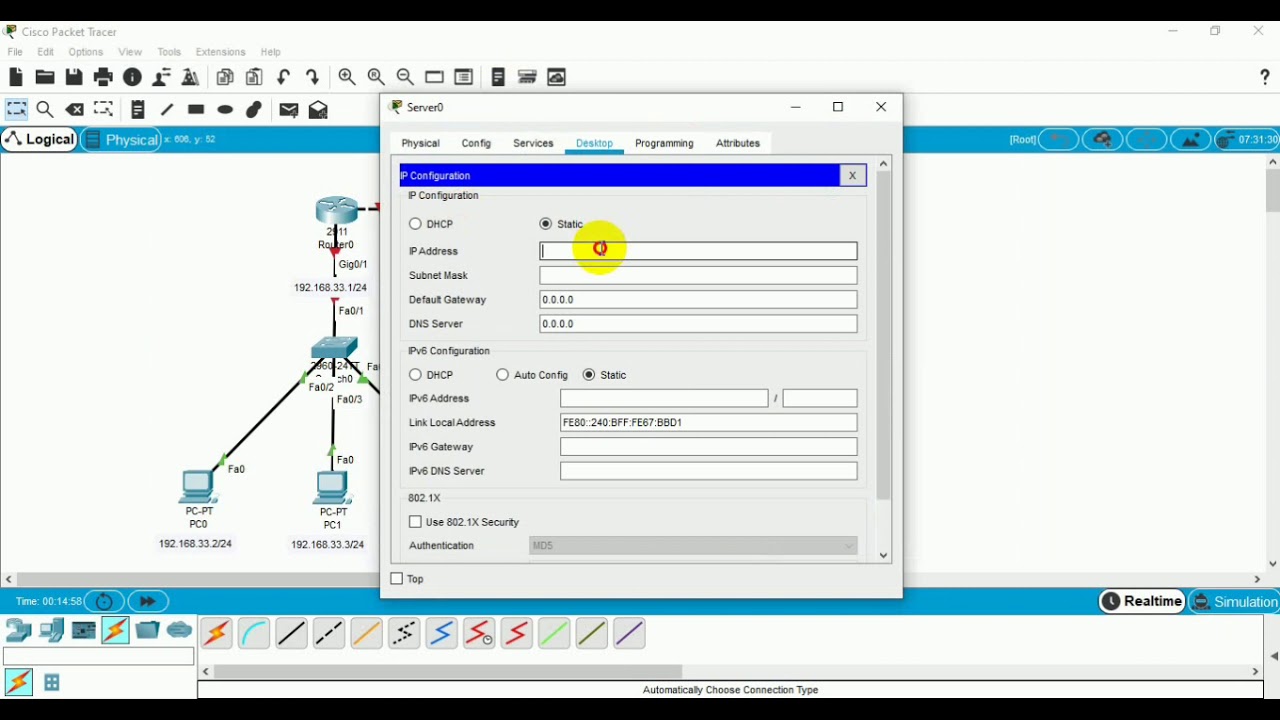Image resolution: width=1280 pixels, height=720 pixels.
Task: Click the Power Cycle Devices button
Action: [x=104, y=602]
